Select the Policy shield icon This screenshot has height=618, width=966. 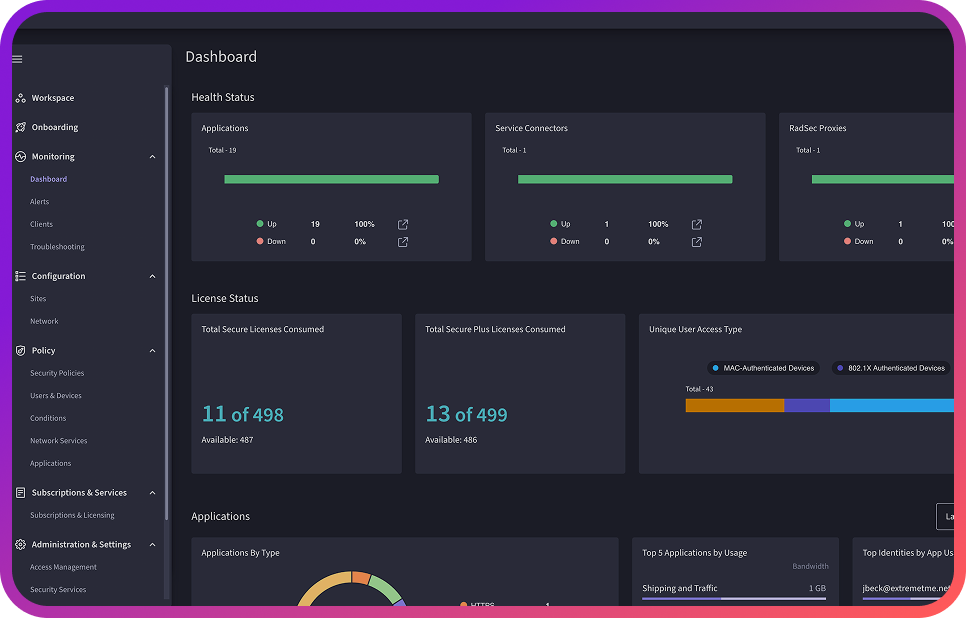coord(19,350)
